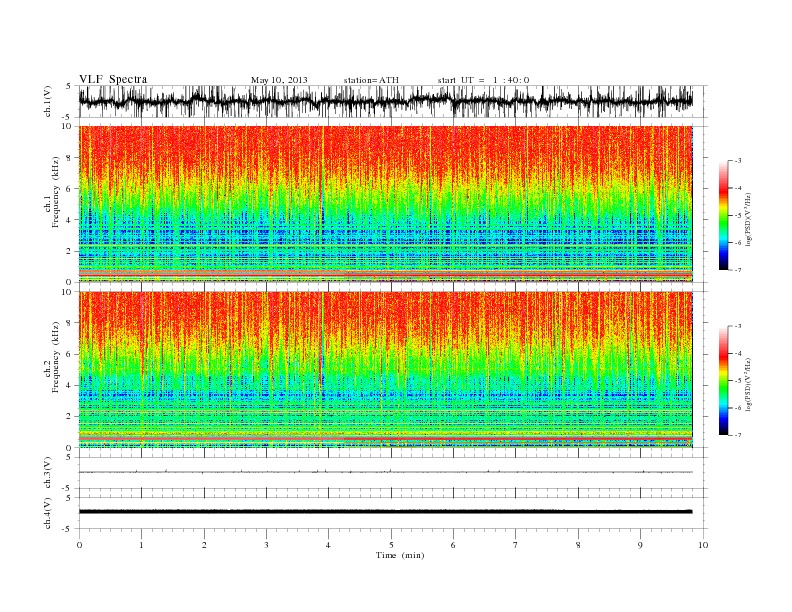
Task: Click the "6" minute tick label on time axis
Action: click(453, 545)
